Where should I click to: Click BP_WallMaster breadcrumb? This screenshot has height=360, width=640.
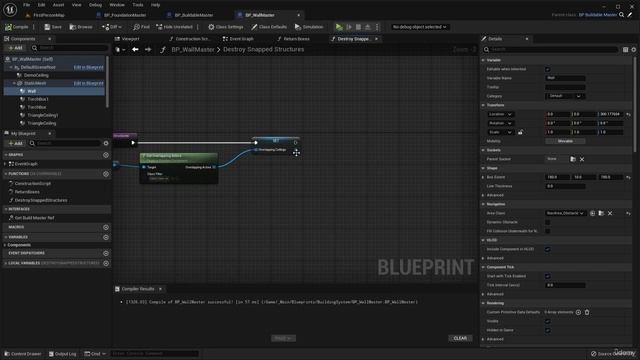[193, 49]
